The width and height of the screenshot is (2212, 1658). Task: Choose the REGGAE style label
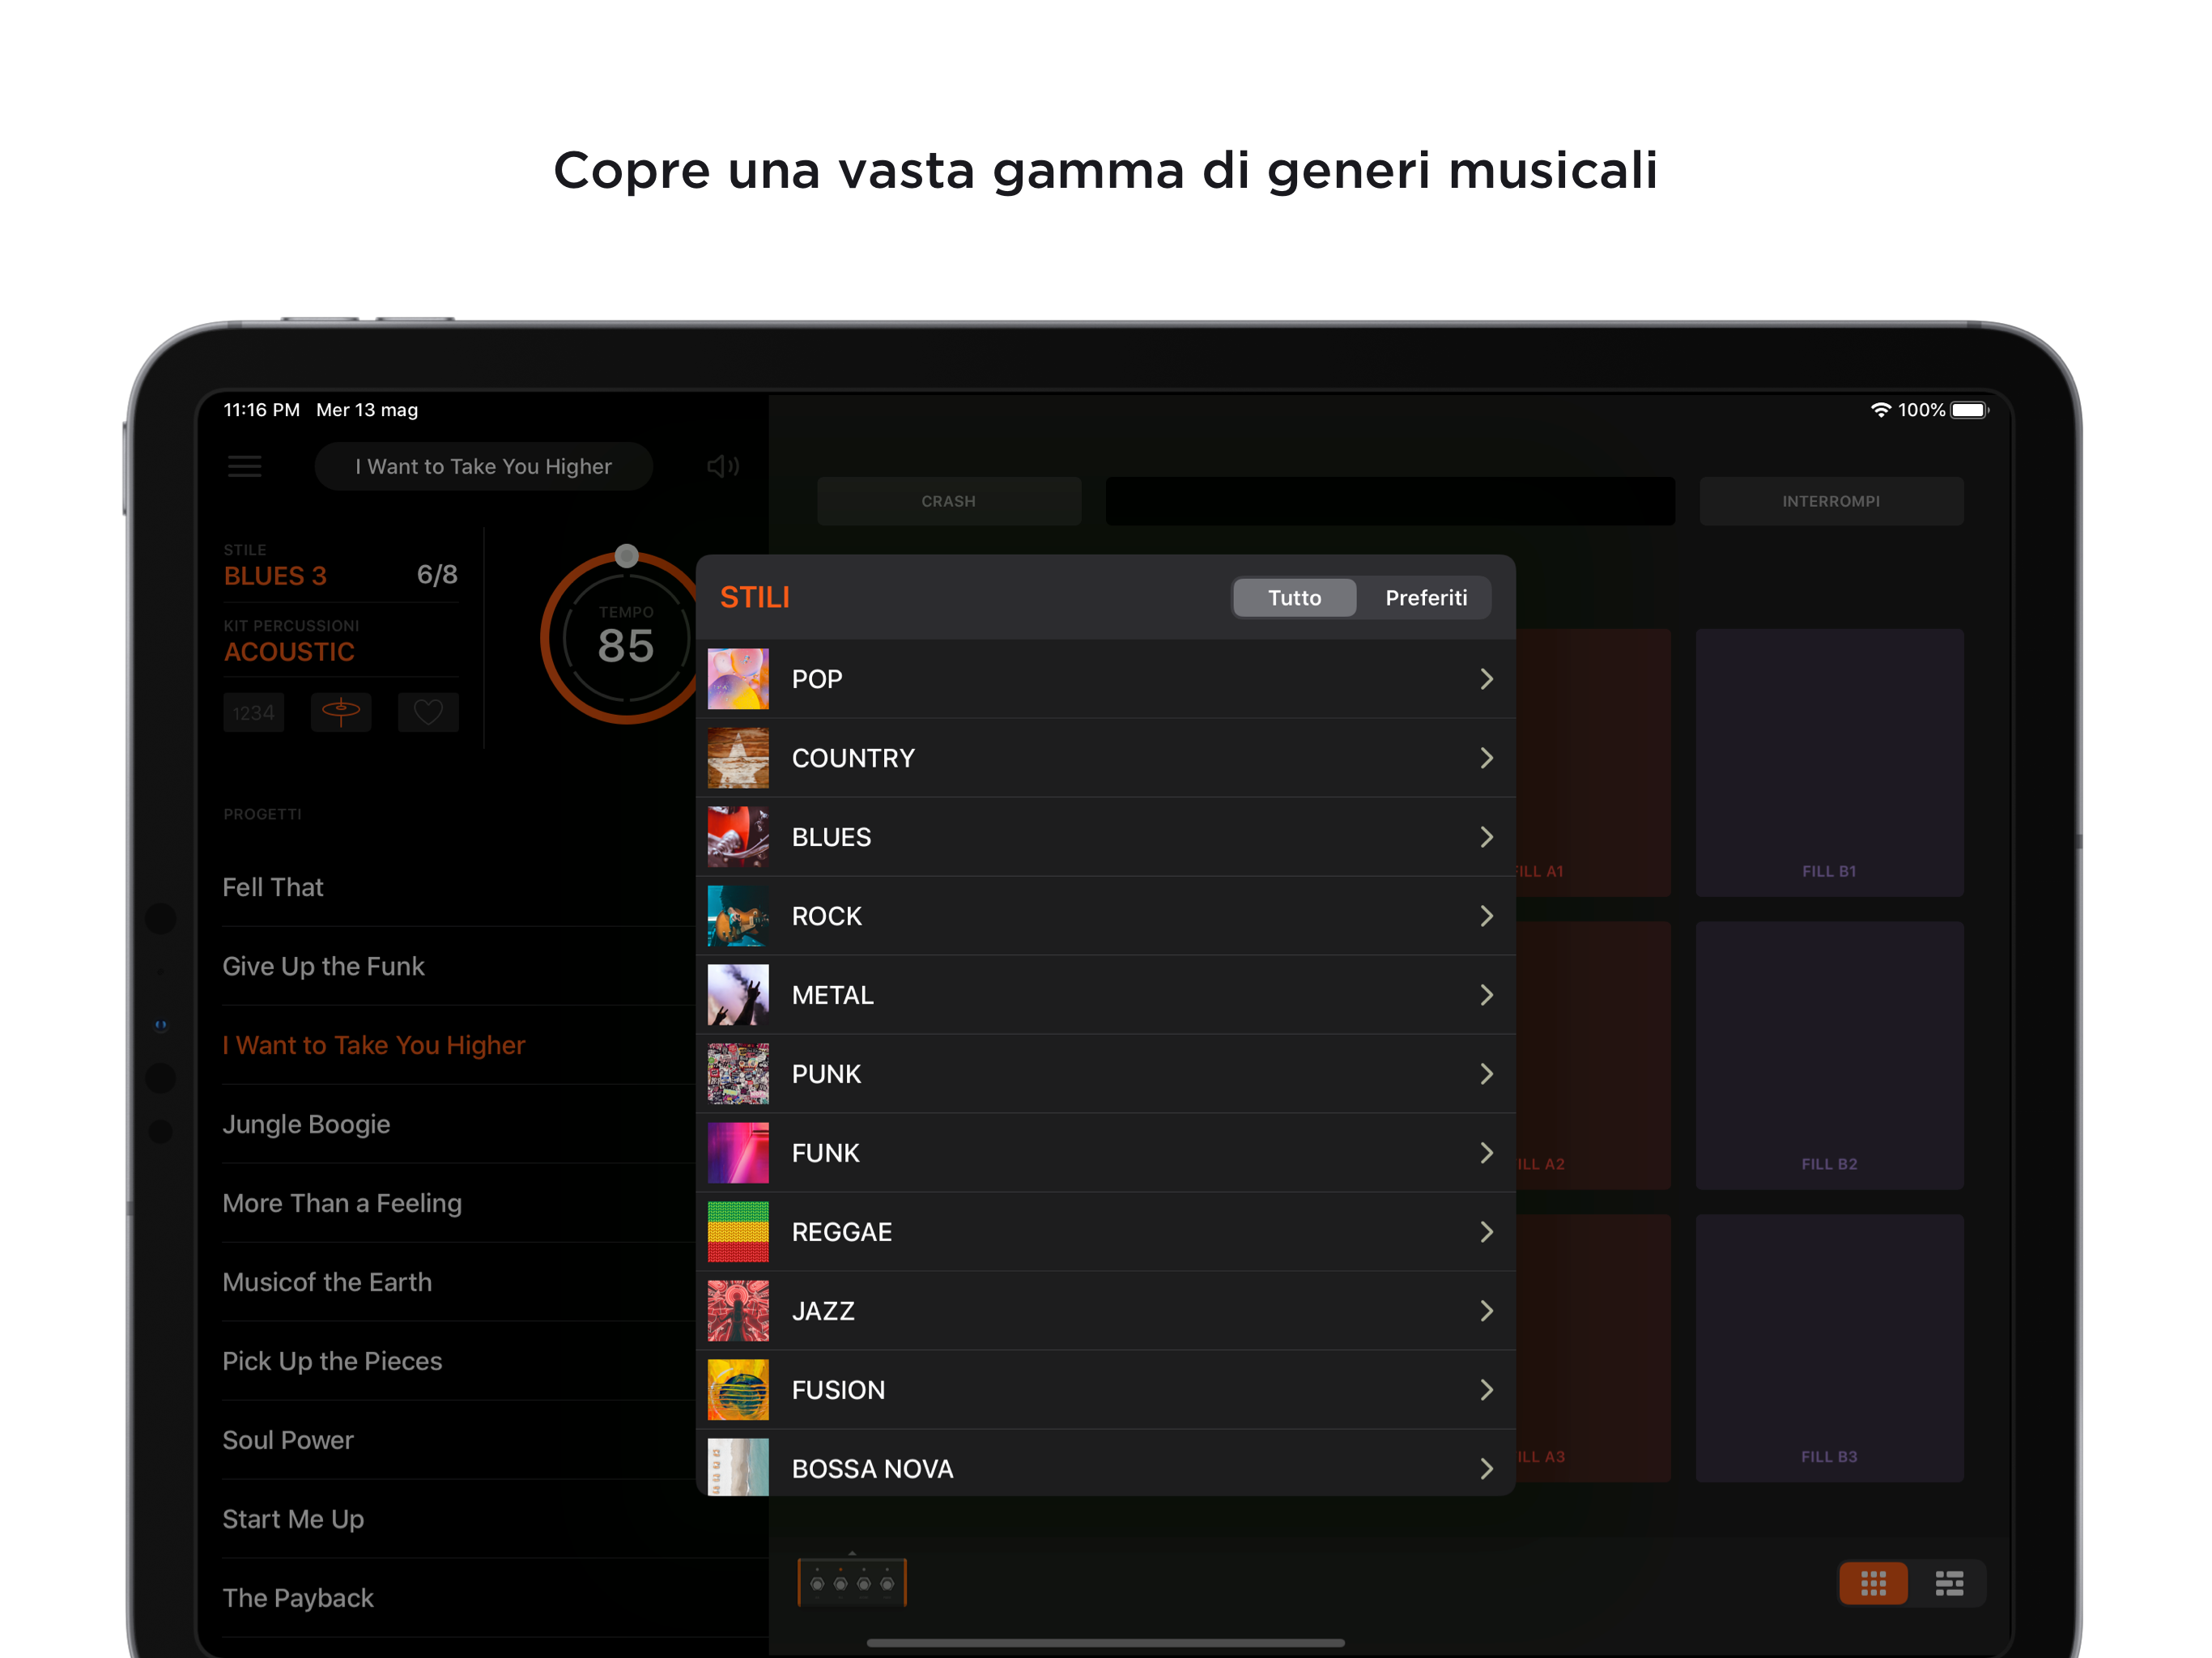(x=842, y=1232)
